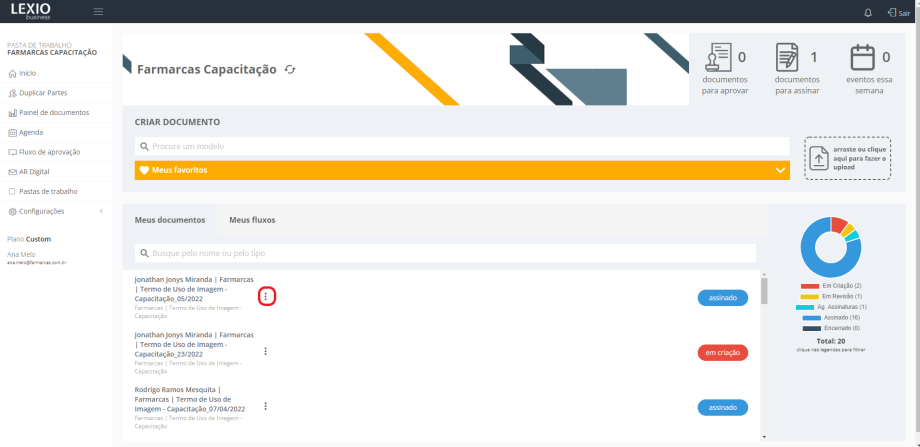
Task: Click the Sair logout button
Action: pyautogui.click(x=897, y=12)
